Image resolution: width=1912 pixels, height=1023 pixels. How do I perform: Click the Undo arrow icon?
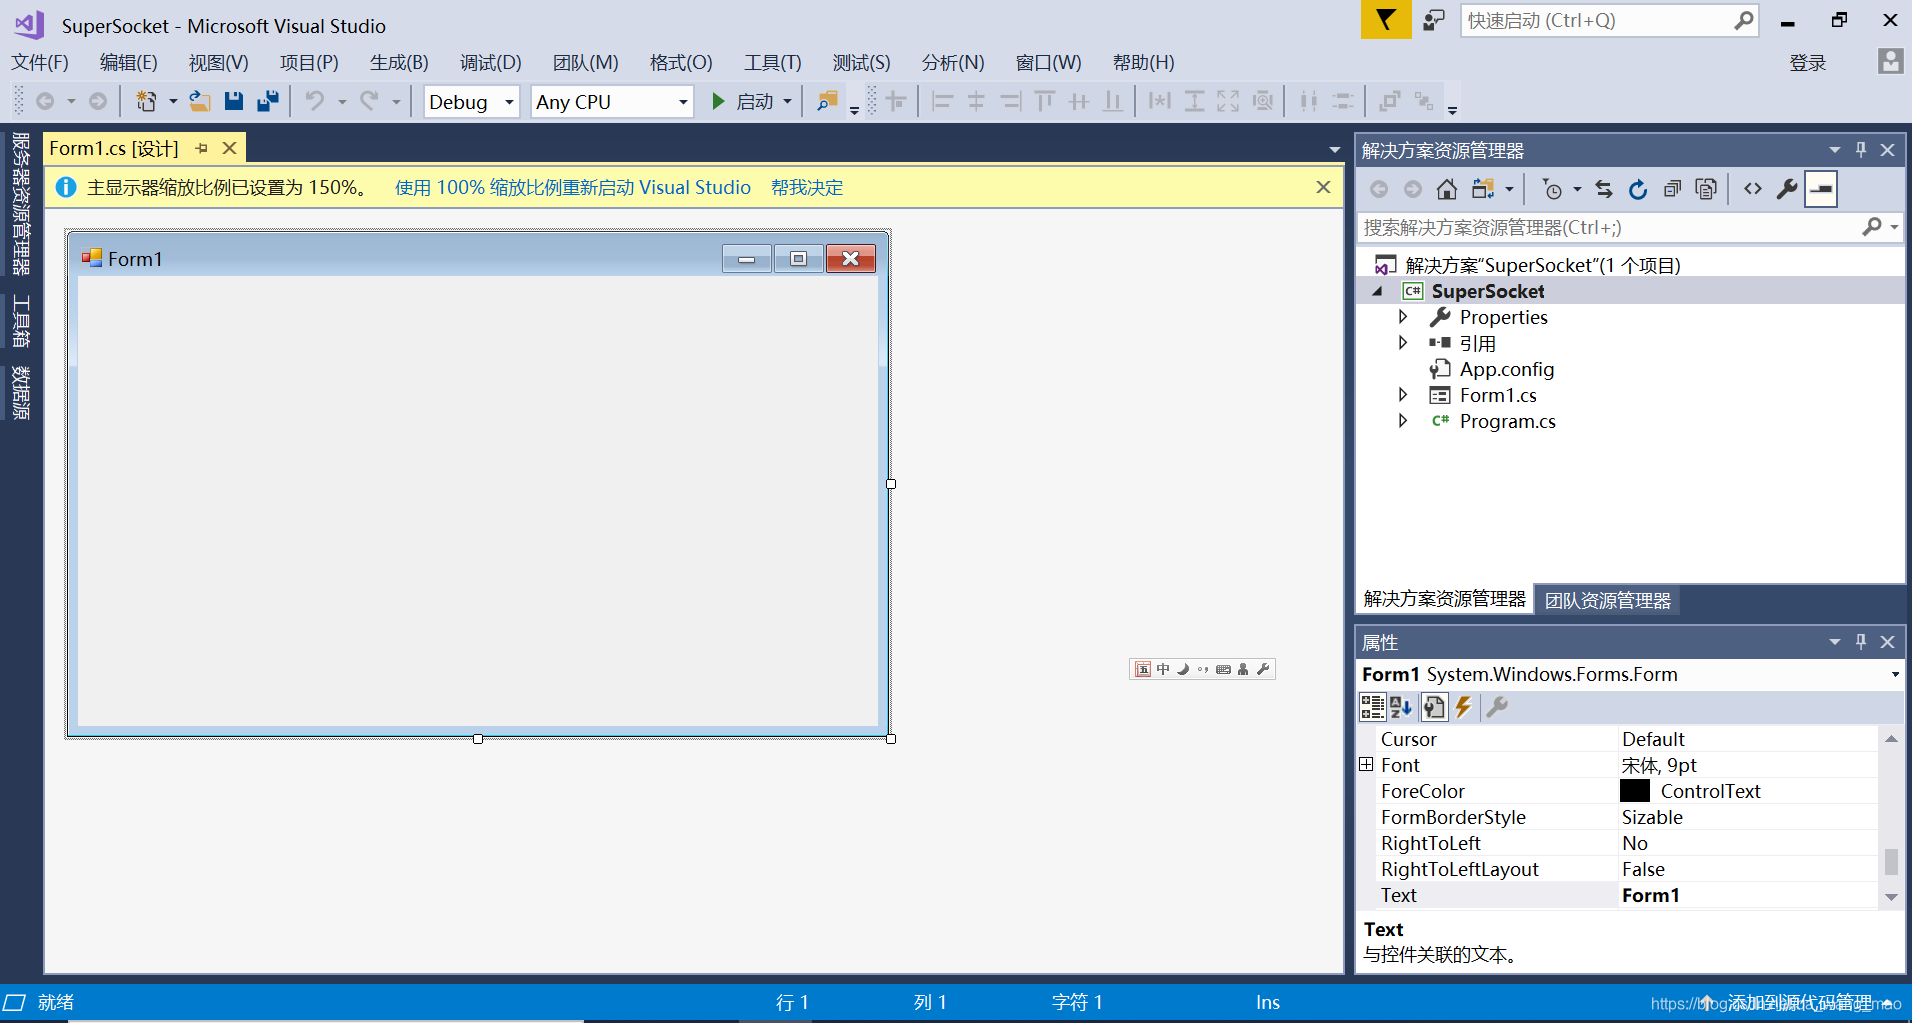[x=315, y=101]
